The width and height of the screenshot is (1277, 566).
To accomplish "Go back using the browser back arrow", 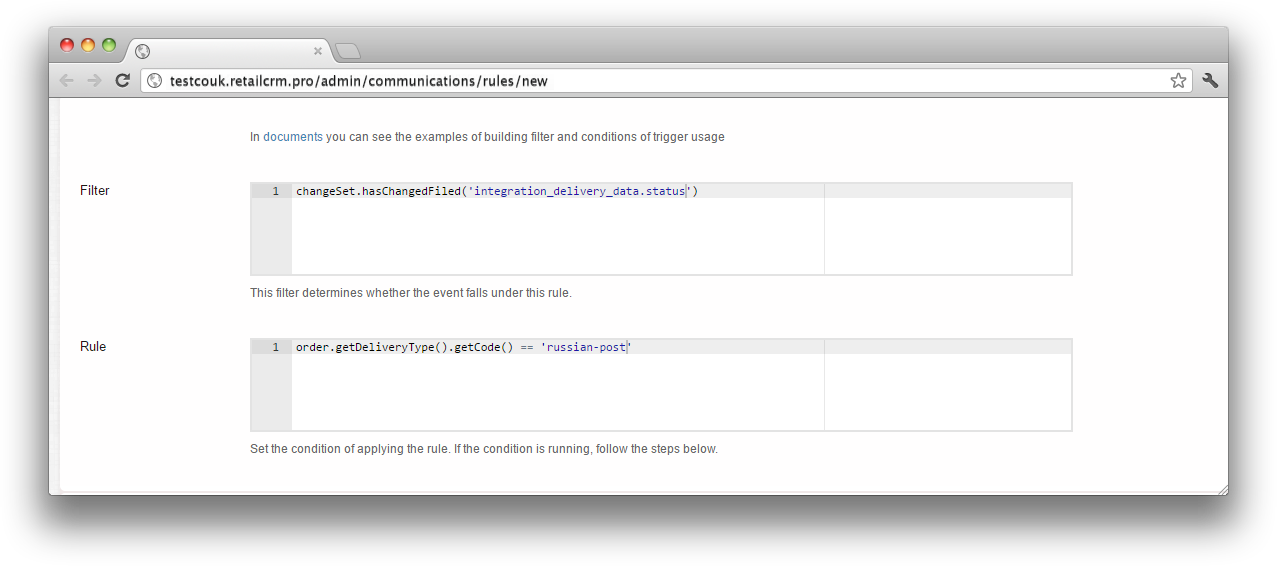I will pyautogui.click(x=67, y=81).
